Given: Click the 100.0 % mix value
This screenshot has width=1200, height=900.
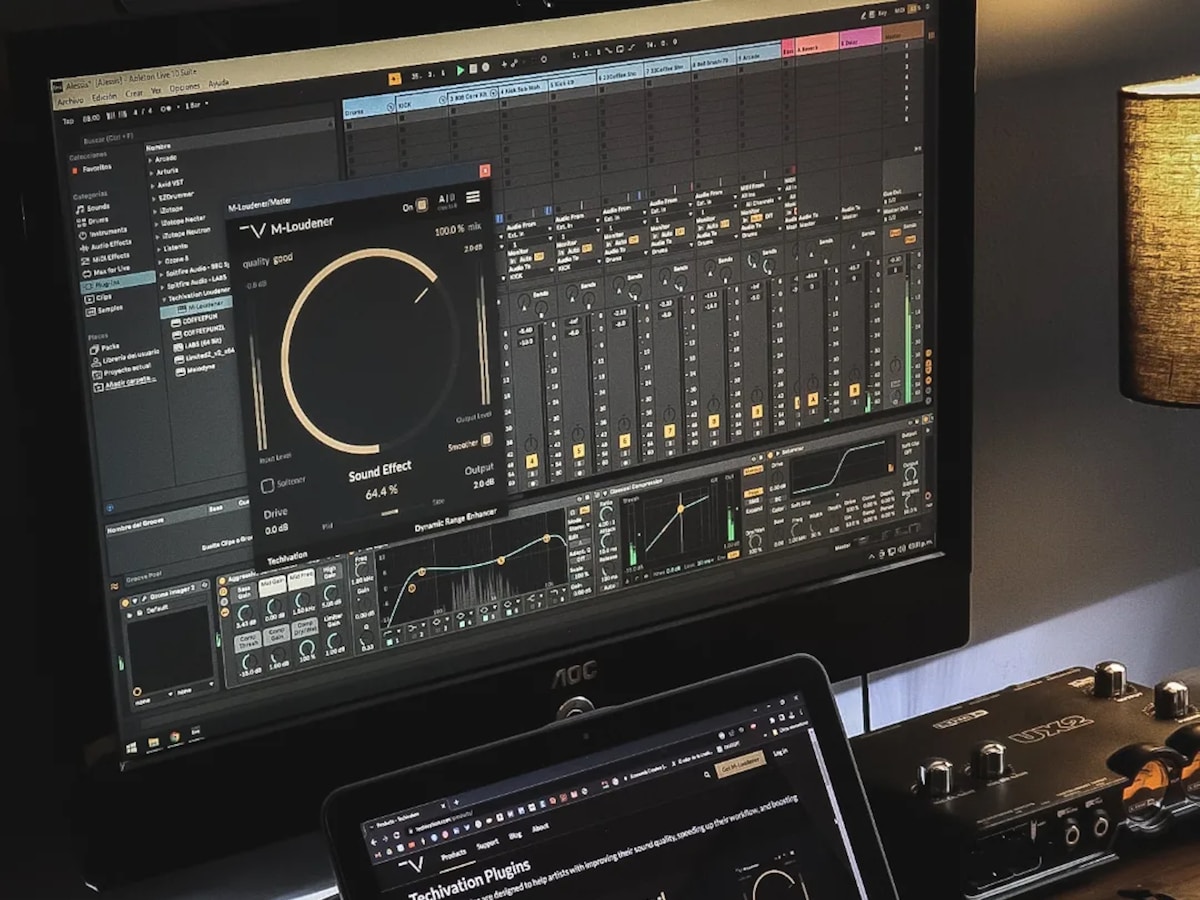Looking at the screenshot, I should (x=458, y=228).
